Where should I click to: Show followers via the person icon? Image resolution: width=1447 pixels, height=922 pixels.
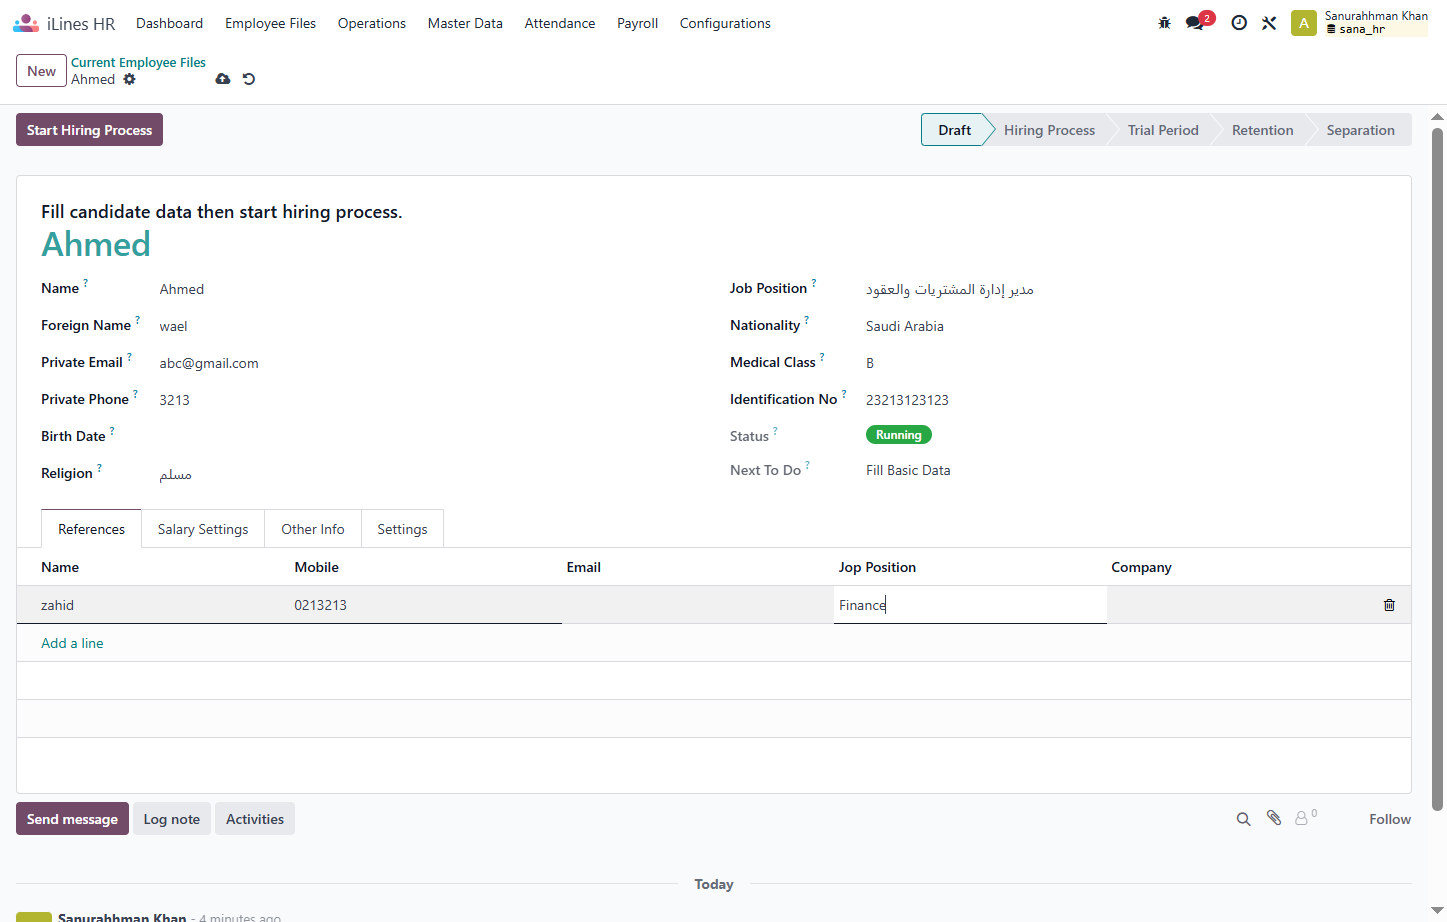[x=1302, y=818]
